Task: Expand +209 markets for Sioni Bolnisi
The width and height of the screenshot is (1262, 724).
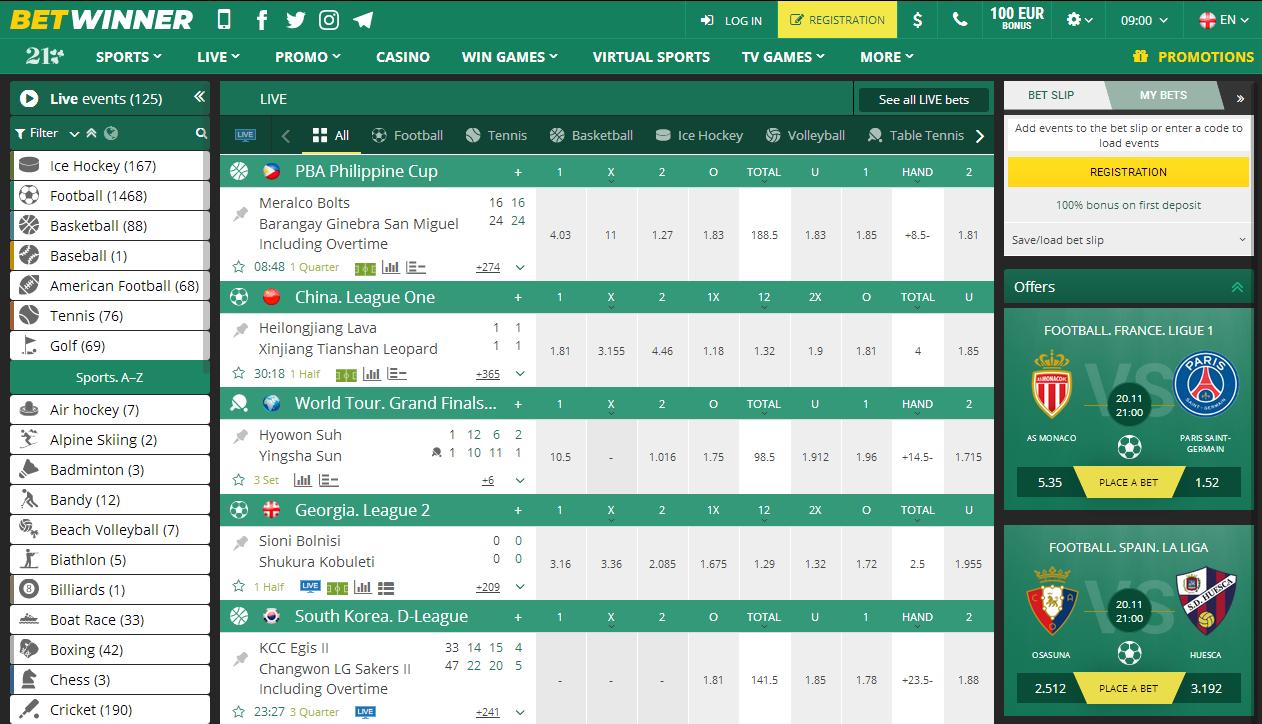Action: click(x=488, y=587)
